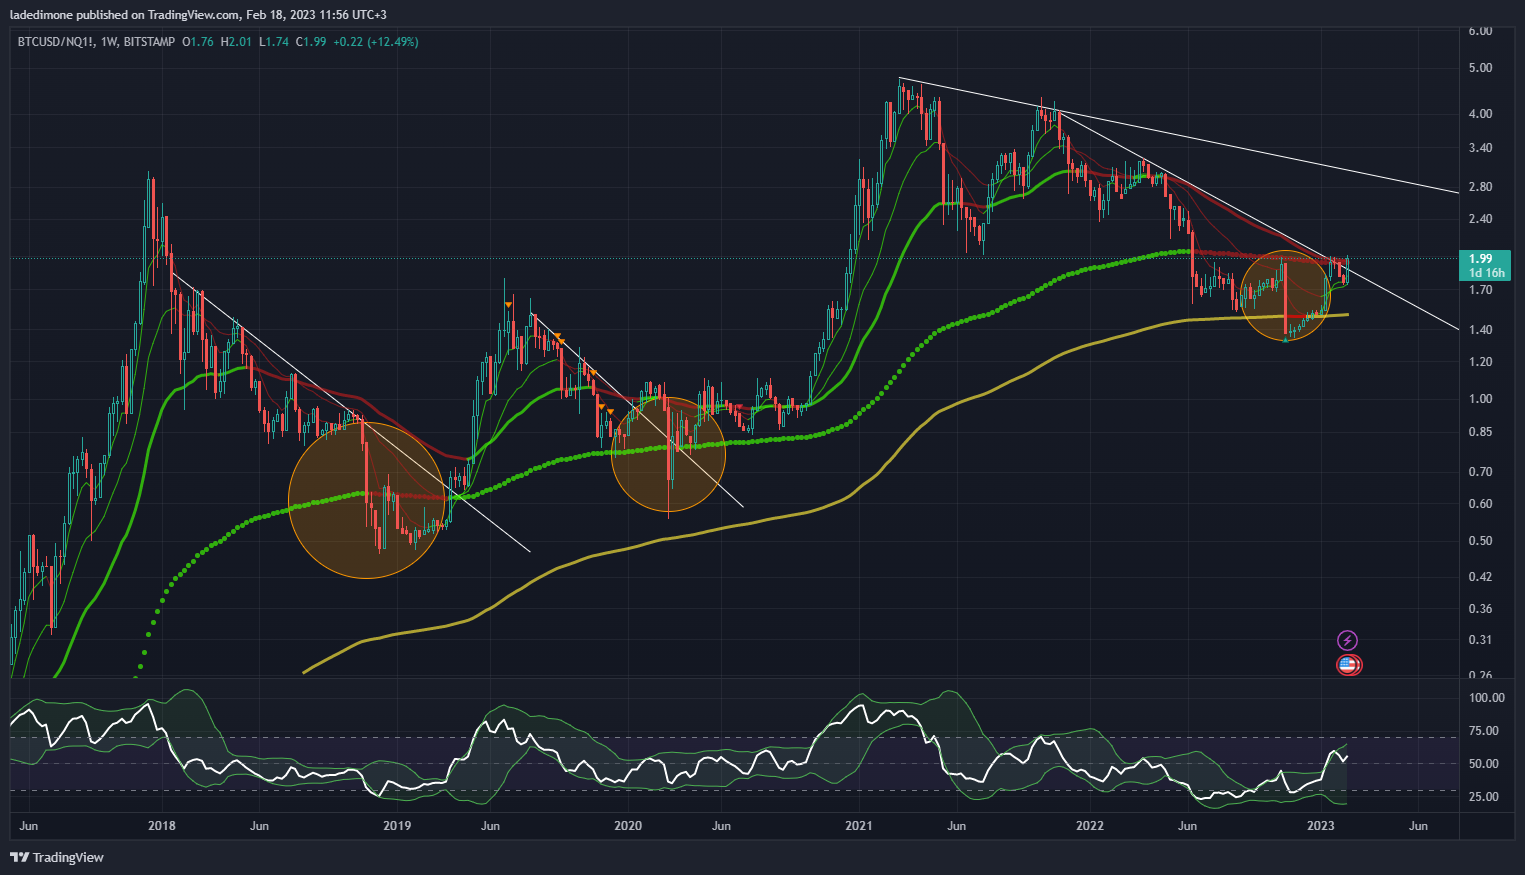This screenshot has width=1525, height=875.
Task: Click the 1.40 price axis label
Action: [x=1480, y=330]
